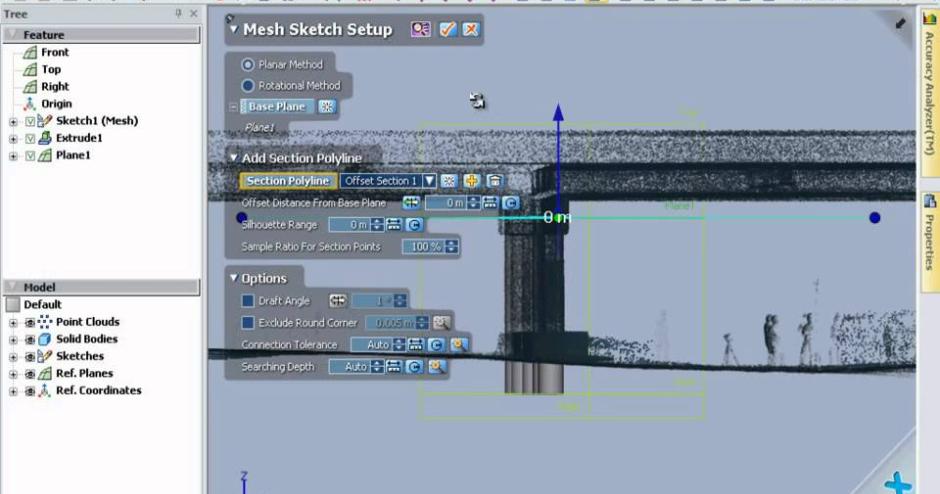
Task: Select Rotational Method radio button
Action: click(x=248, y=86)
